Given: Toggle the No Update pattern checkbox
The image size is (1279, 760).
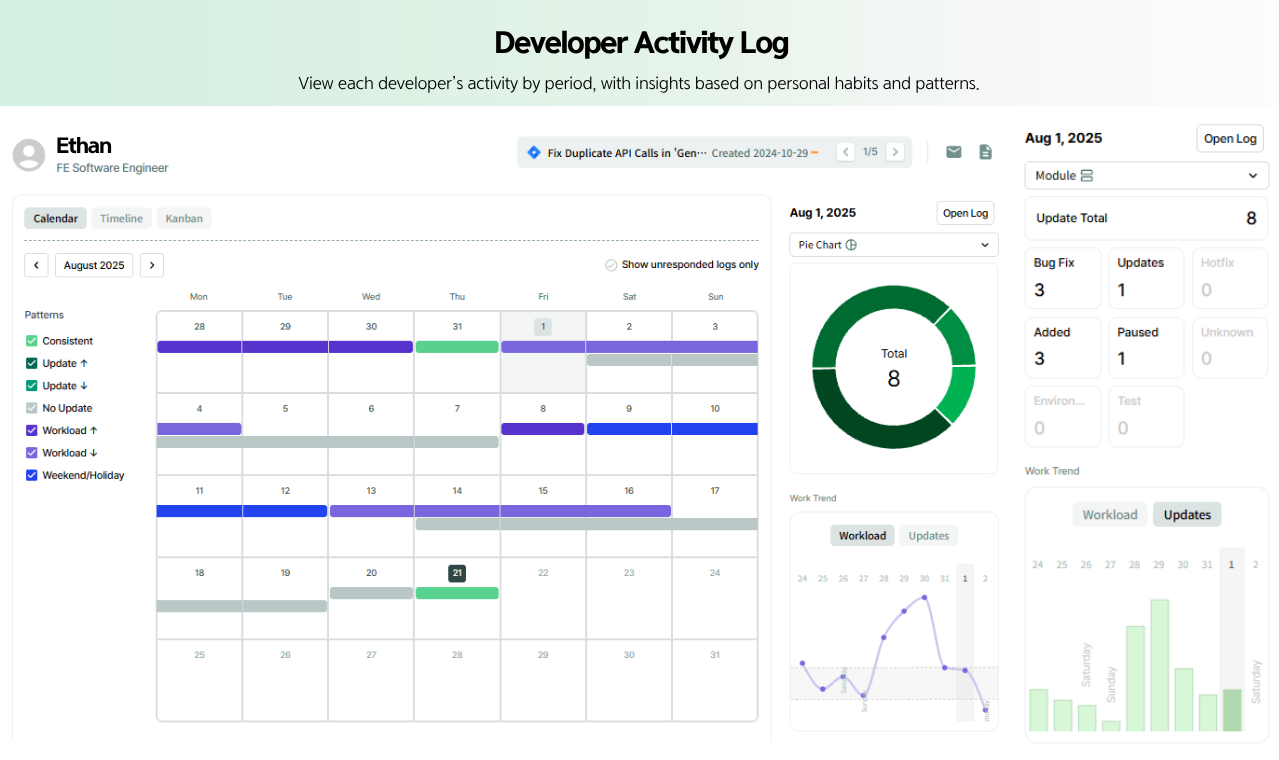Looking at the screenshot, I should click(x=31, y=408).
